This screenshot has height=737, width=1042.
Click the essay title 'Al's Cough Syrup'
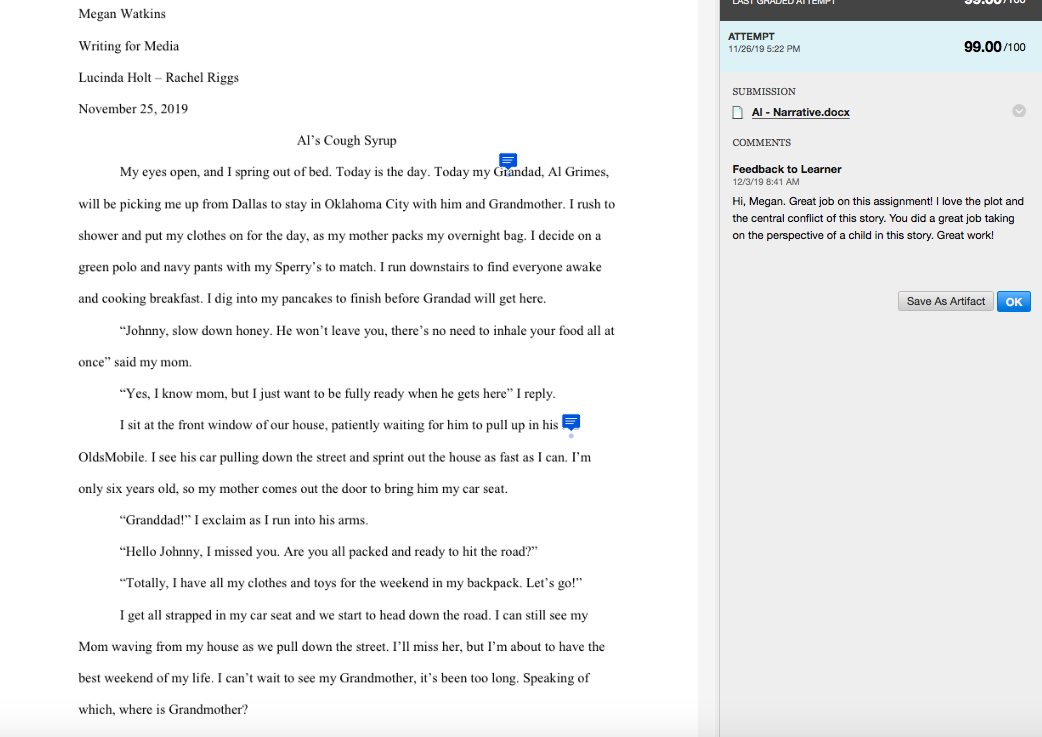(x=347, y=140)
